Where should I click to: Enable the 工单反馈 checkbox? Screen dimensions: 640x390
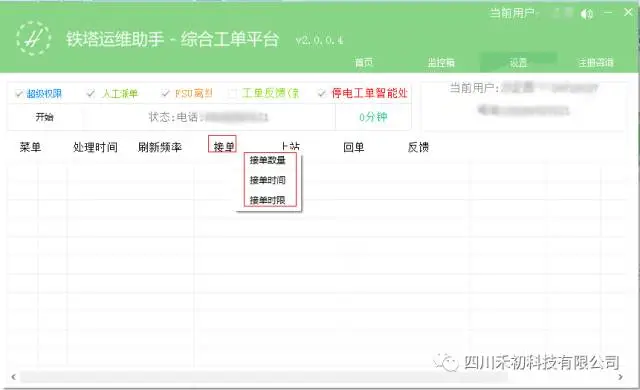click(x=232, y=94)
